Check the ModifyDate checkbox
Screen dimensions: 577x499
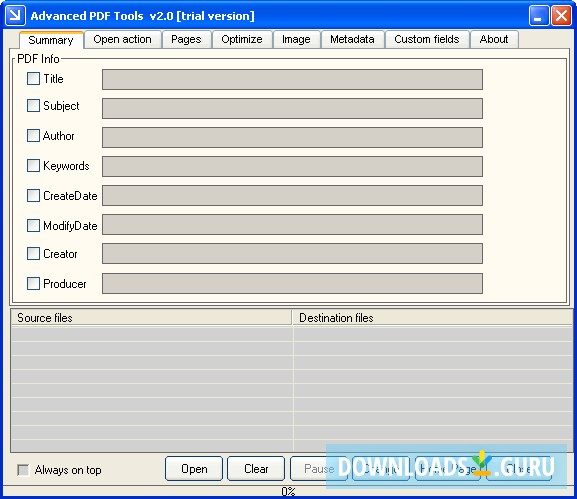pyautogui.click(x=33, y=226)
